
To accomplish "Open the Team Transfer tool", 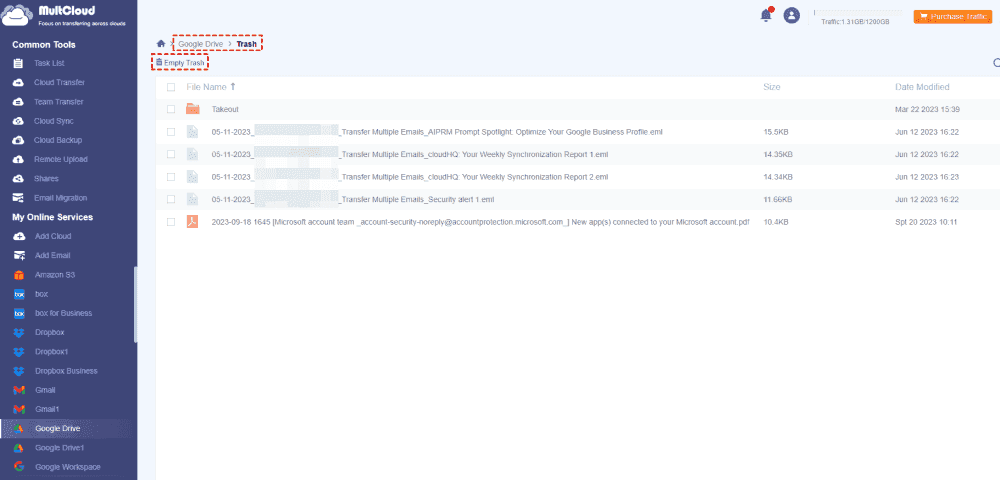I will pyautogui.click(x=59, y=102).
